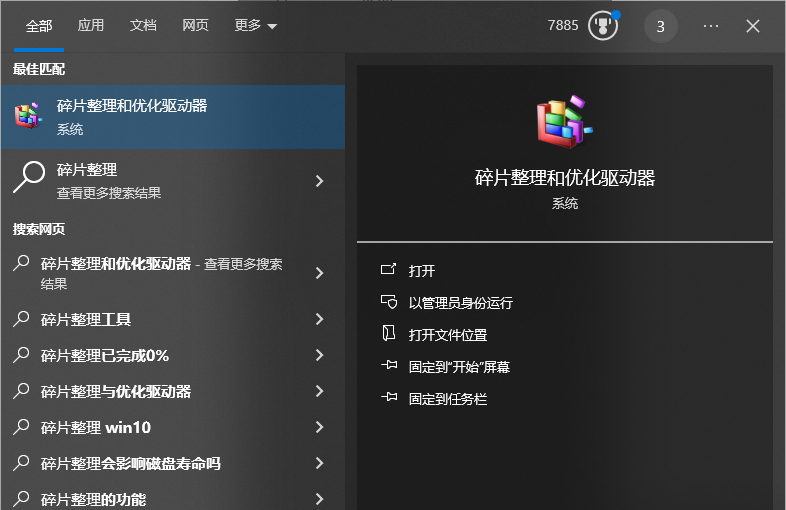The height and width of the screenshot is (510, 786).
Task: Select suggestion text 碎片整理已完成0%
Action: point(105,356)
